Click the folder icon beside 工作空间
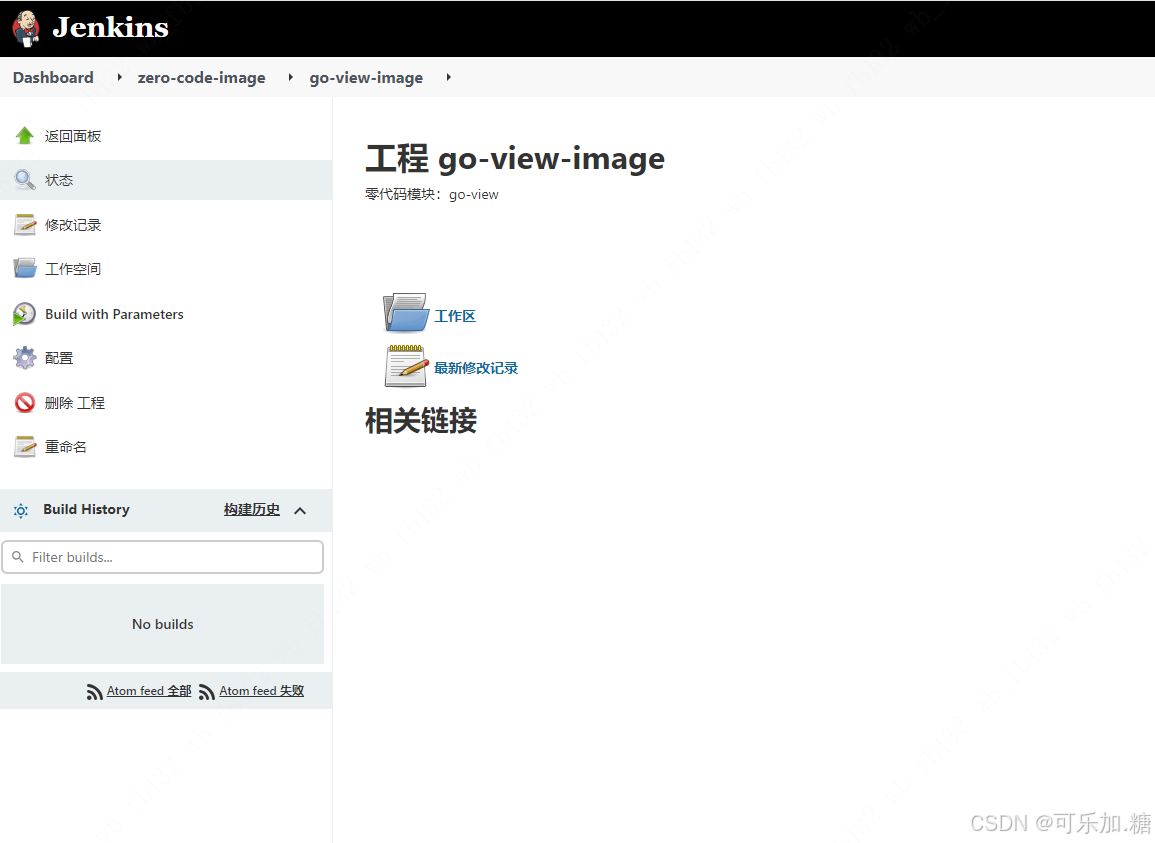Image resolution: width=1155 pixels, height=843 pixels. (x=24, y=268)
